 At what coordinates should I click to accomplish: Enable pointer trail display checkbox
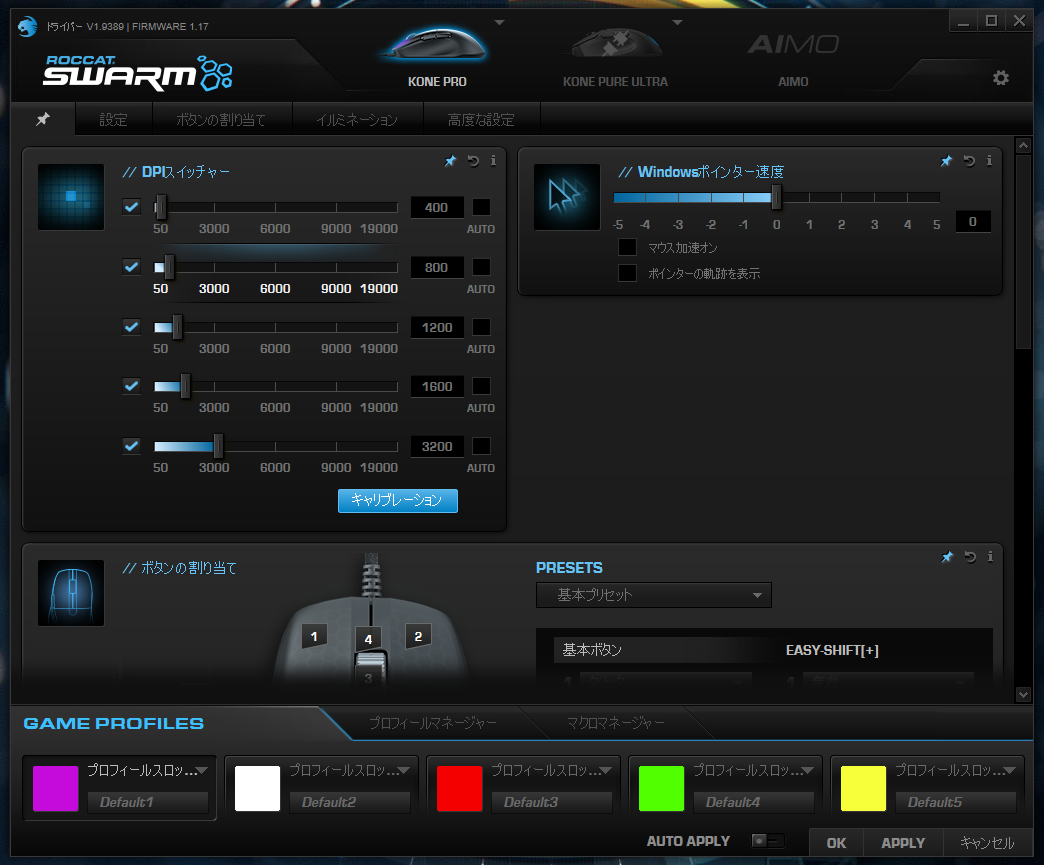(627, 273)
